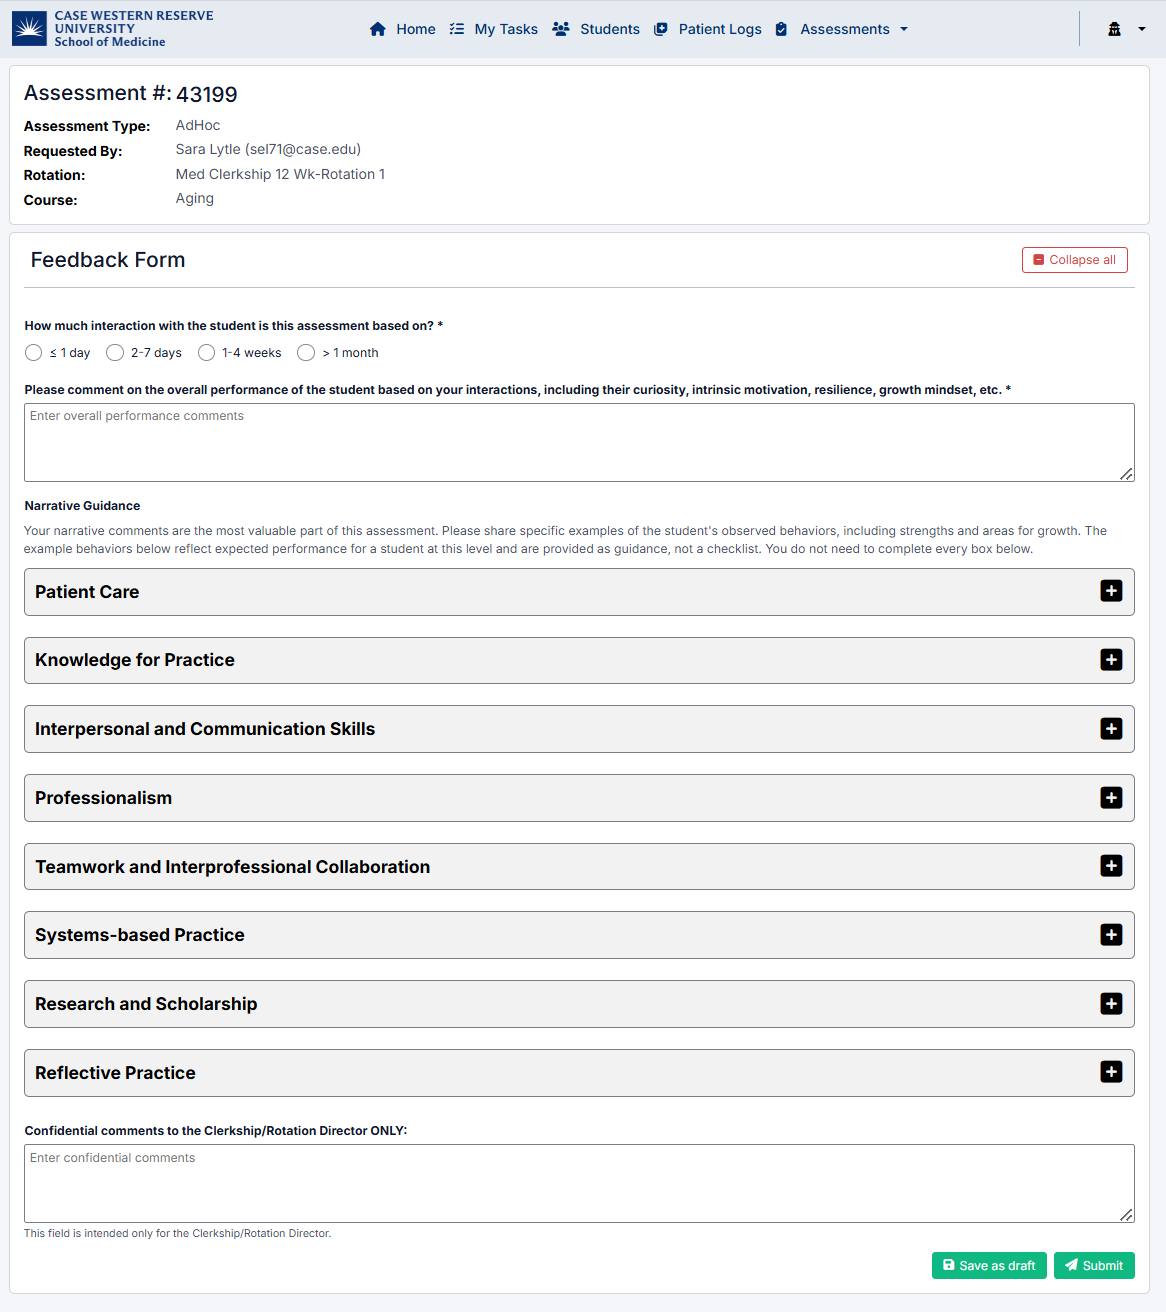This screenshot has width=1166, height=1312.
Task: Expand the Professionalism section
Action: pyautogui.click(x=1111, y=798)
